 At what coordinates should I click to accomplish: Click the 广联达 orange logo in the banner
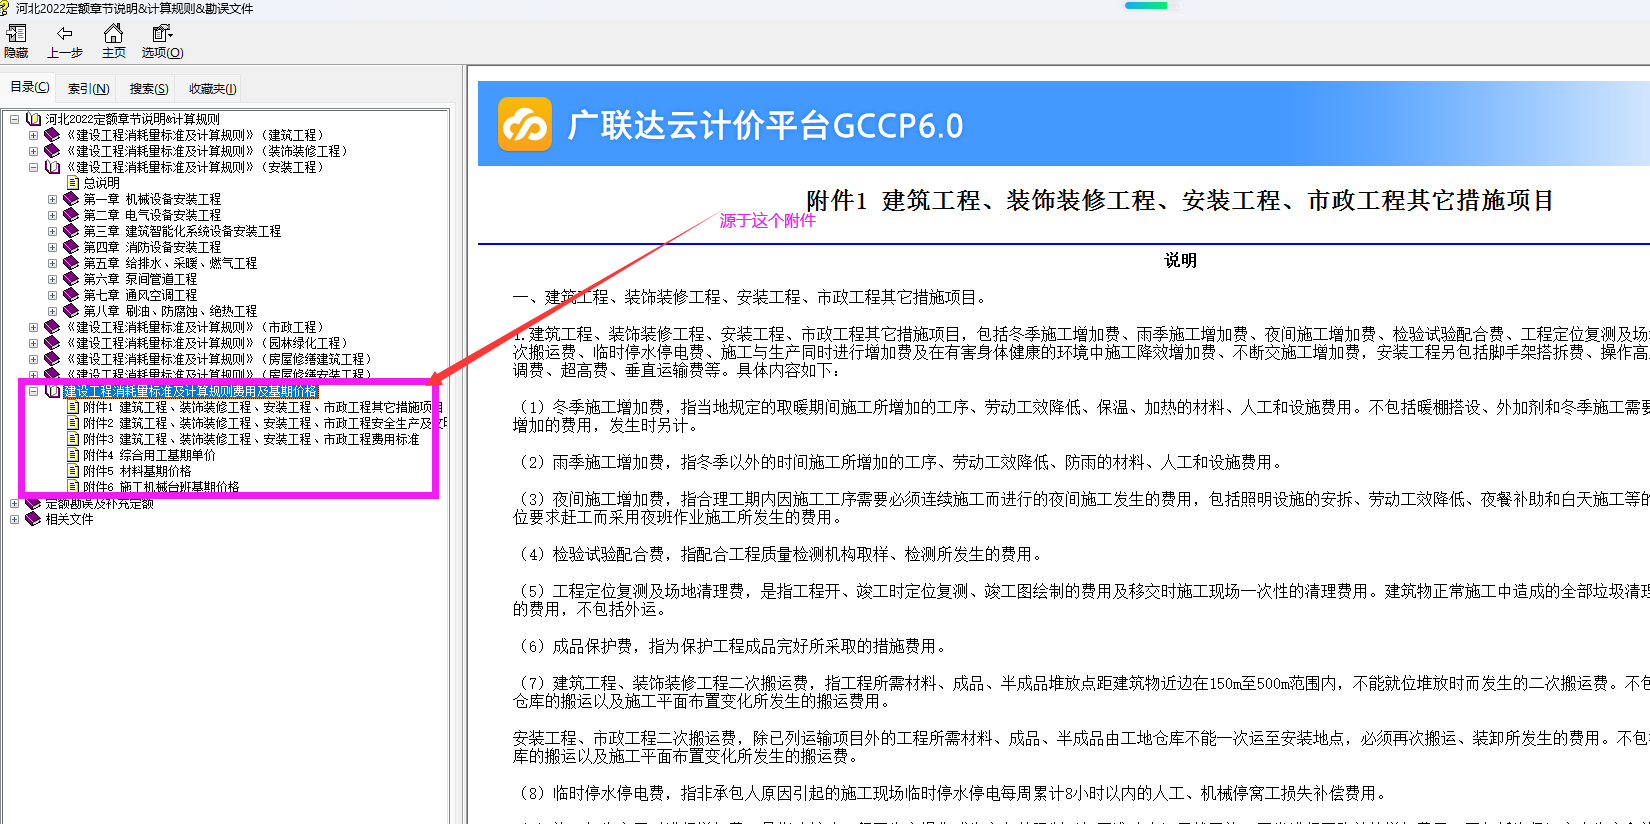pyautogui.click(x=525, y=125)
